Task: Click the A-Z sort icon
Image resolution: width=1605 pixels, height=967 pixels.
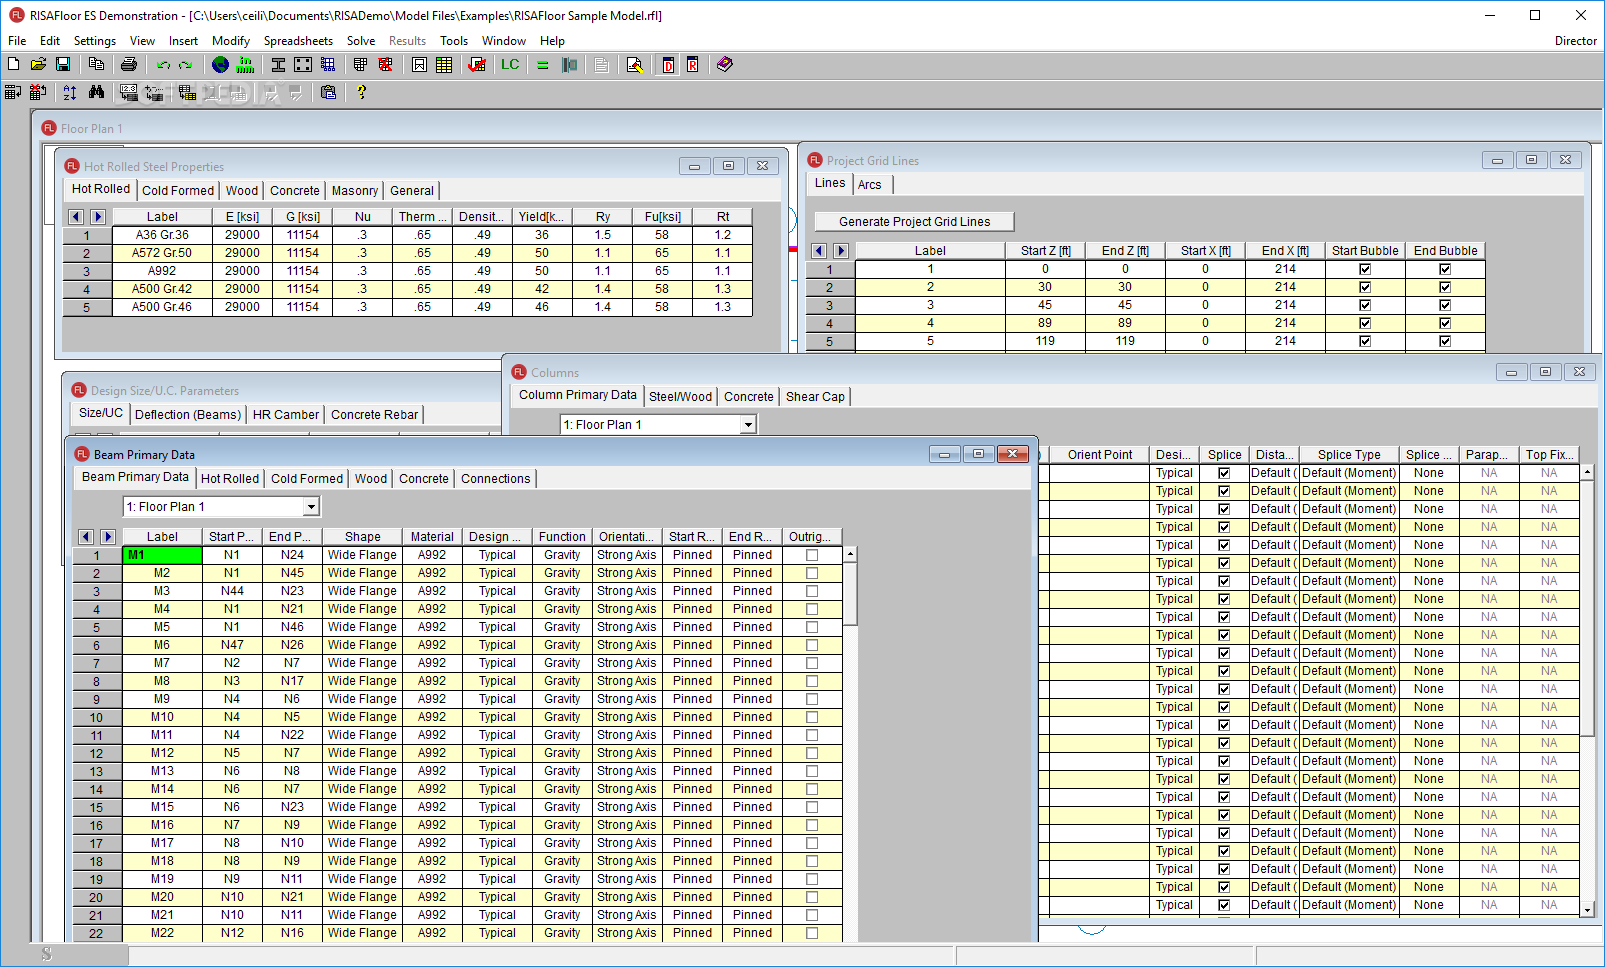Action: [70, 92]
